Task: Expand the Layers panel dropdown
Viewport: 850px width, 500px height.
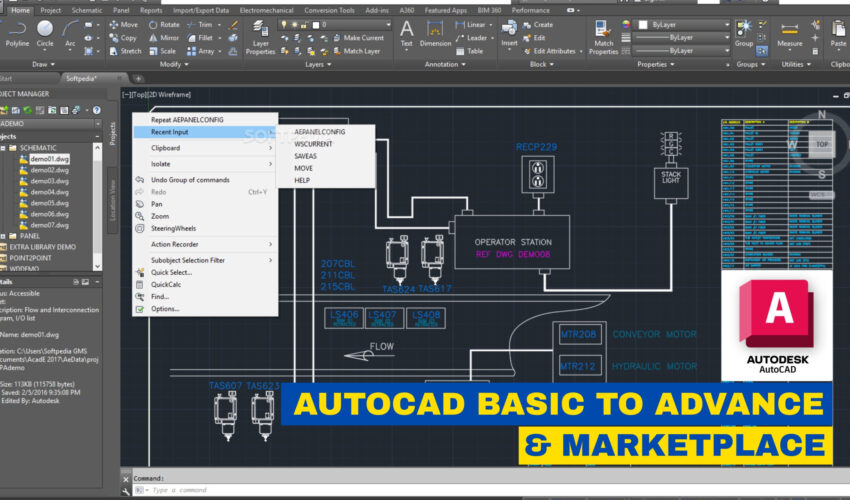Action: [x=318, y=64]
